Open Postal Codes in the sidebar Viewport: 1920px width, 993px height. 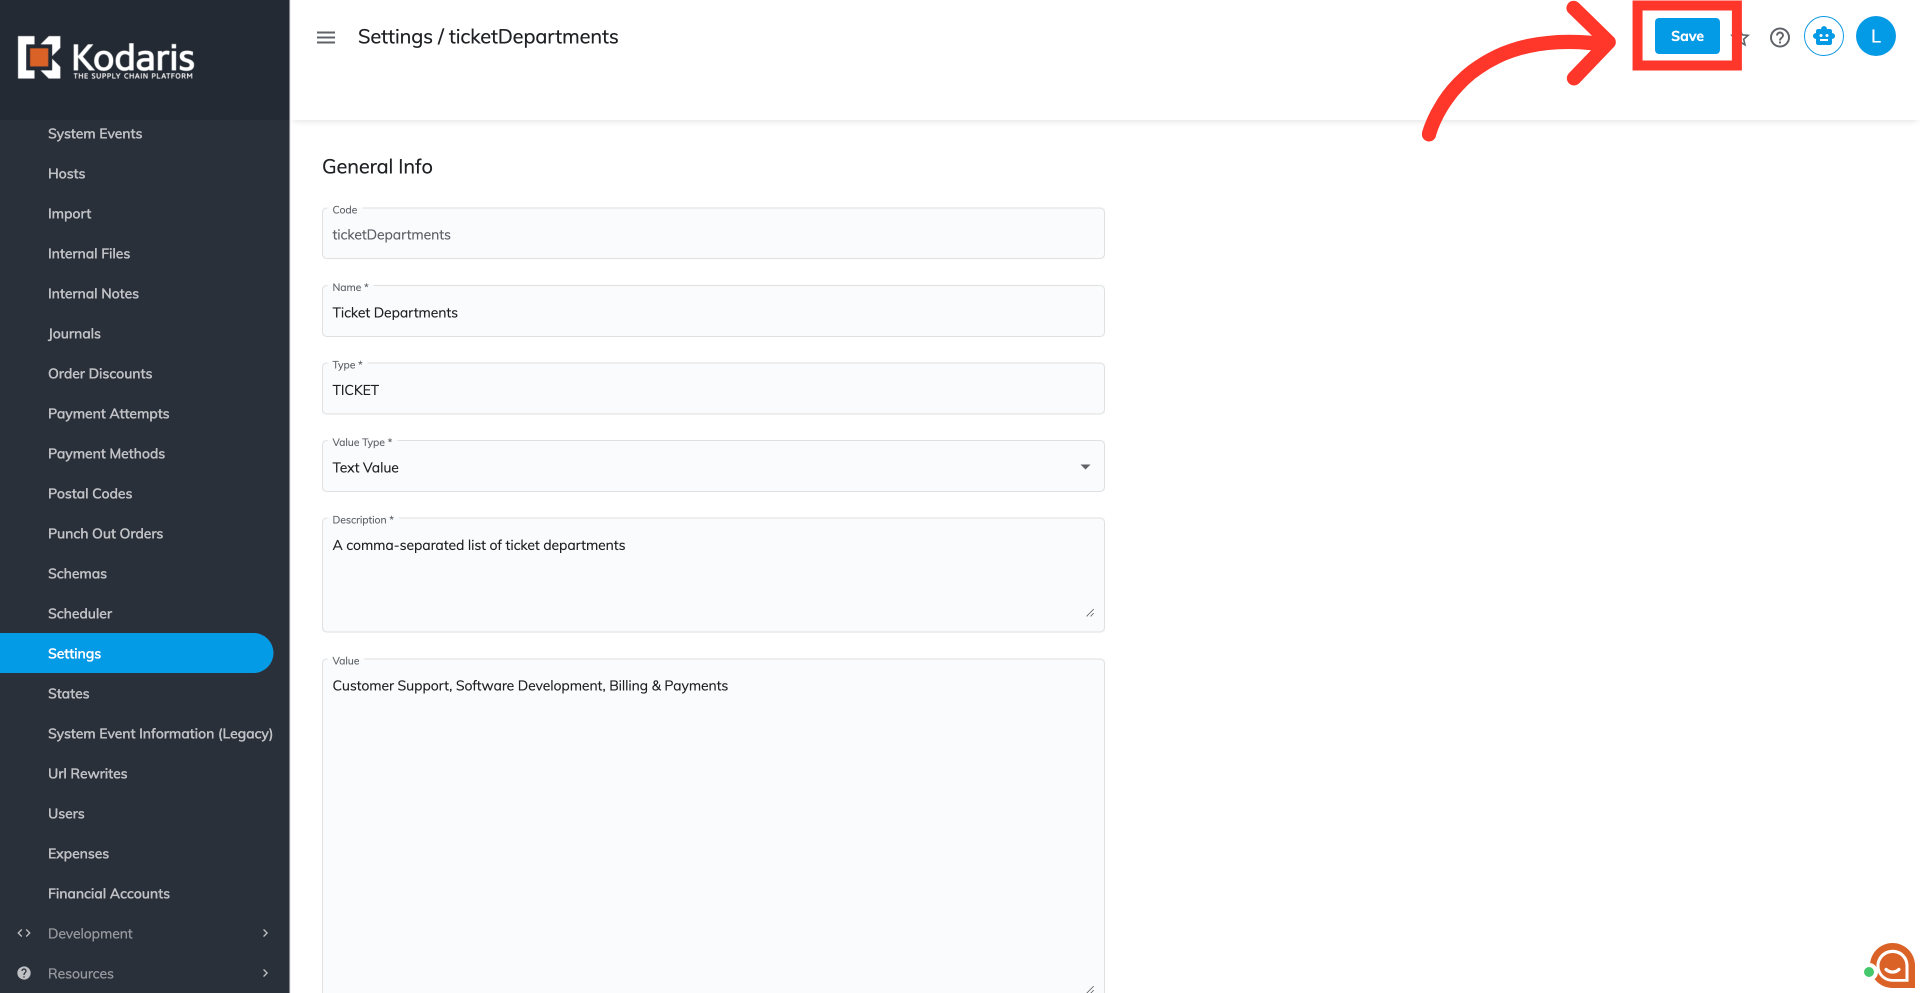(90, 493)
